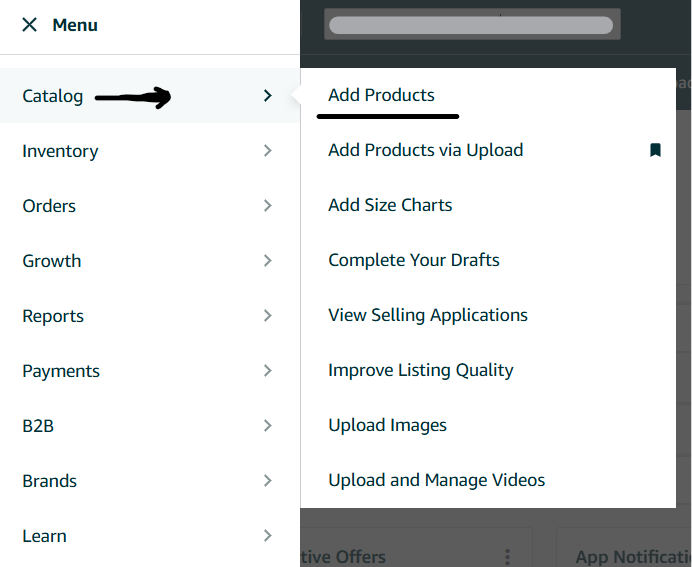Select Upload Images in the submenu
The width and height of the screenshot is (692, 567).
pos(387,425)
